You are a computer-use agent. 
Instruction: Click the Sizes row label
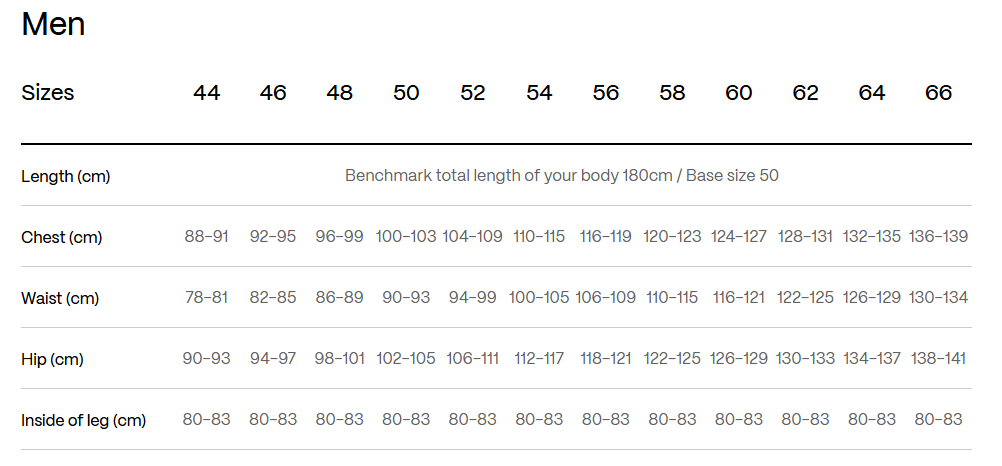point(47,93)
